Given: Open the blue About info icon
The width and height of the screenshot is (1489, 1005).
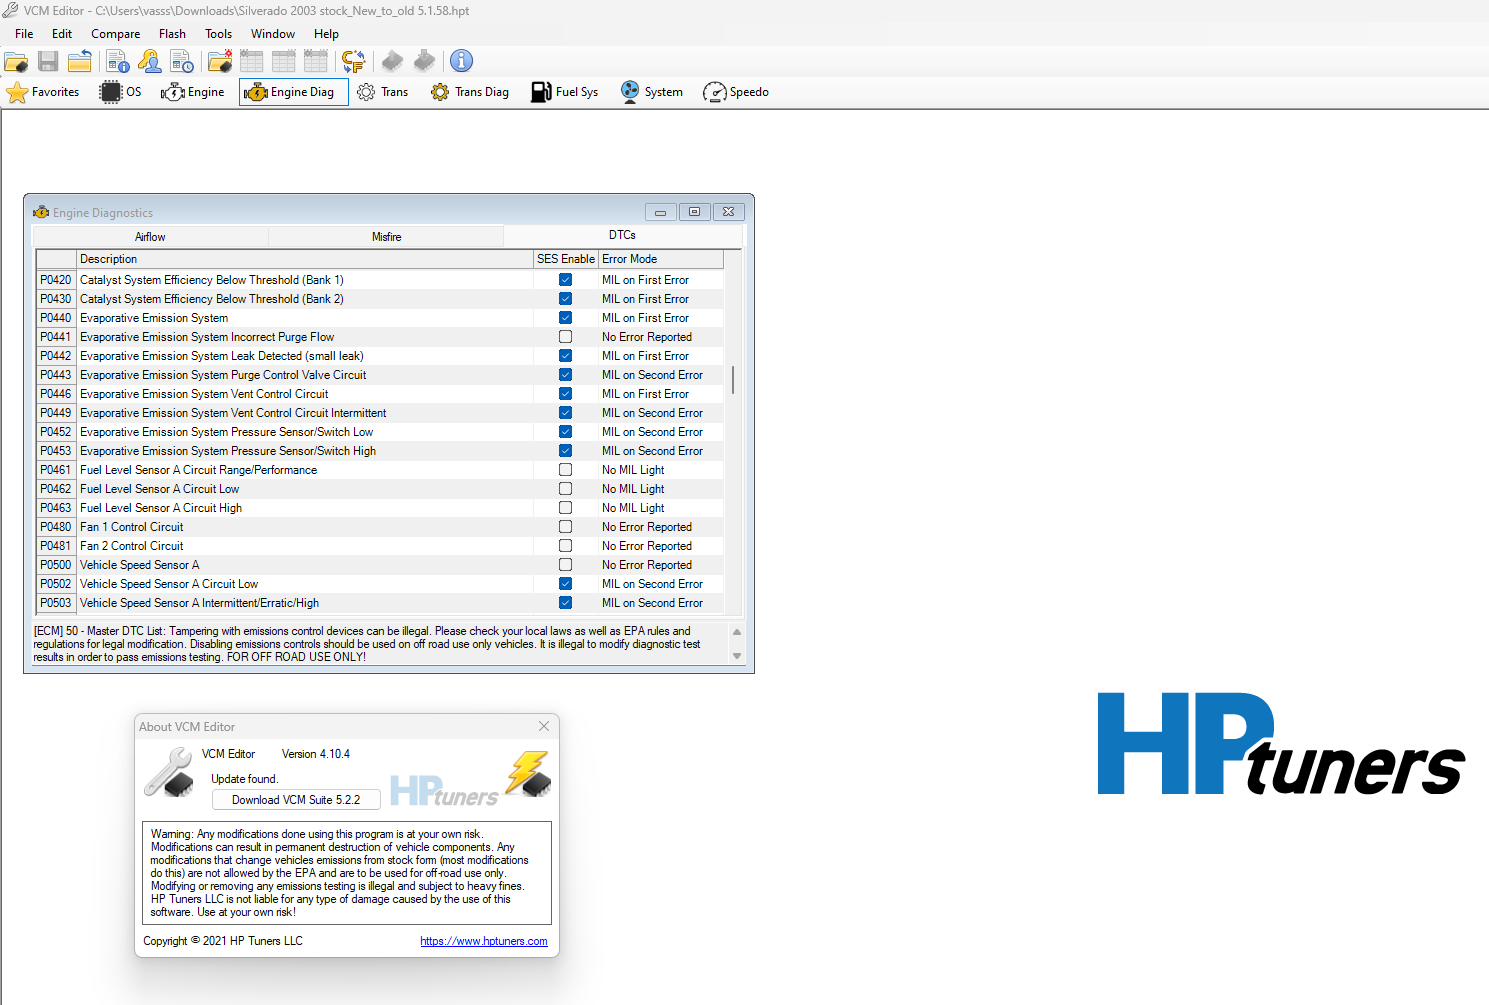Looking at the screenshot, I should (x=461, y=61).
